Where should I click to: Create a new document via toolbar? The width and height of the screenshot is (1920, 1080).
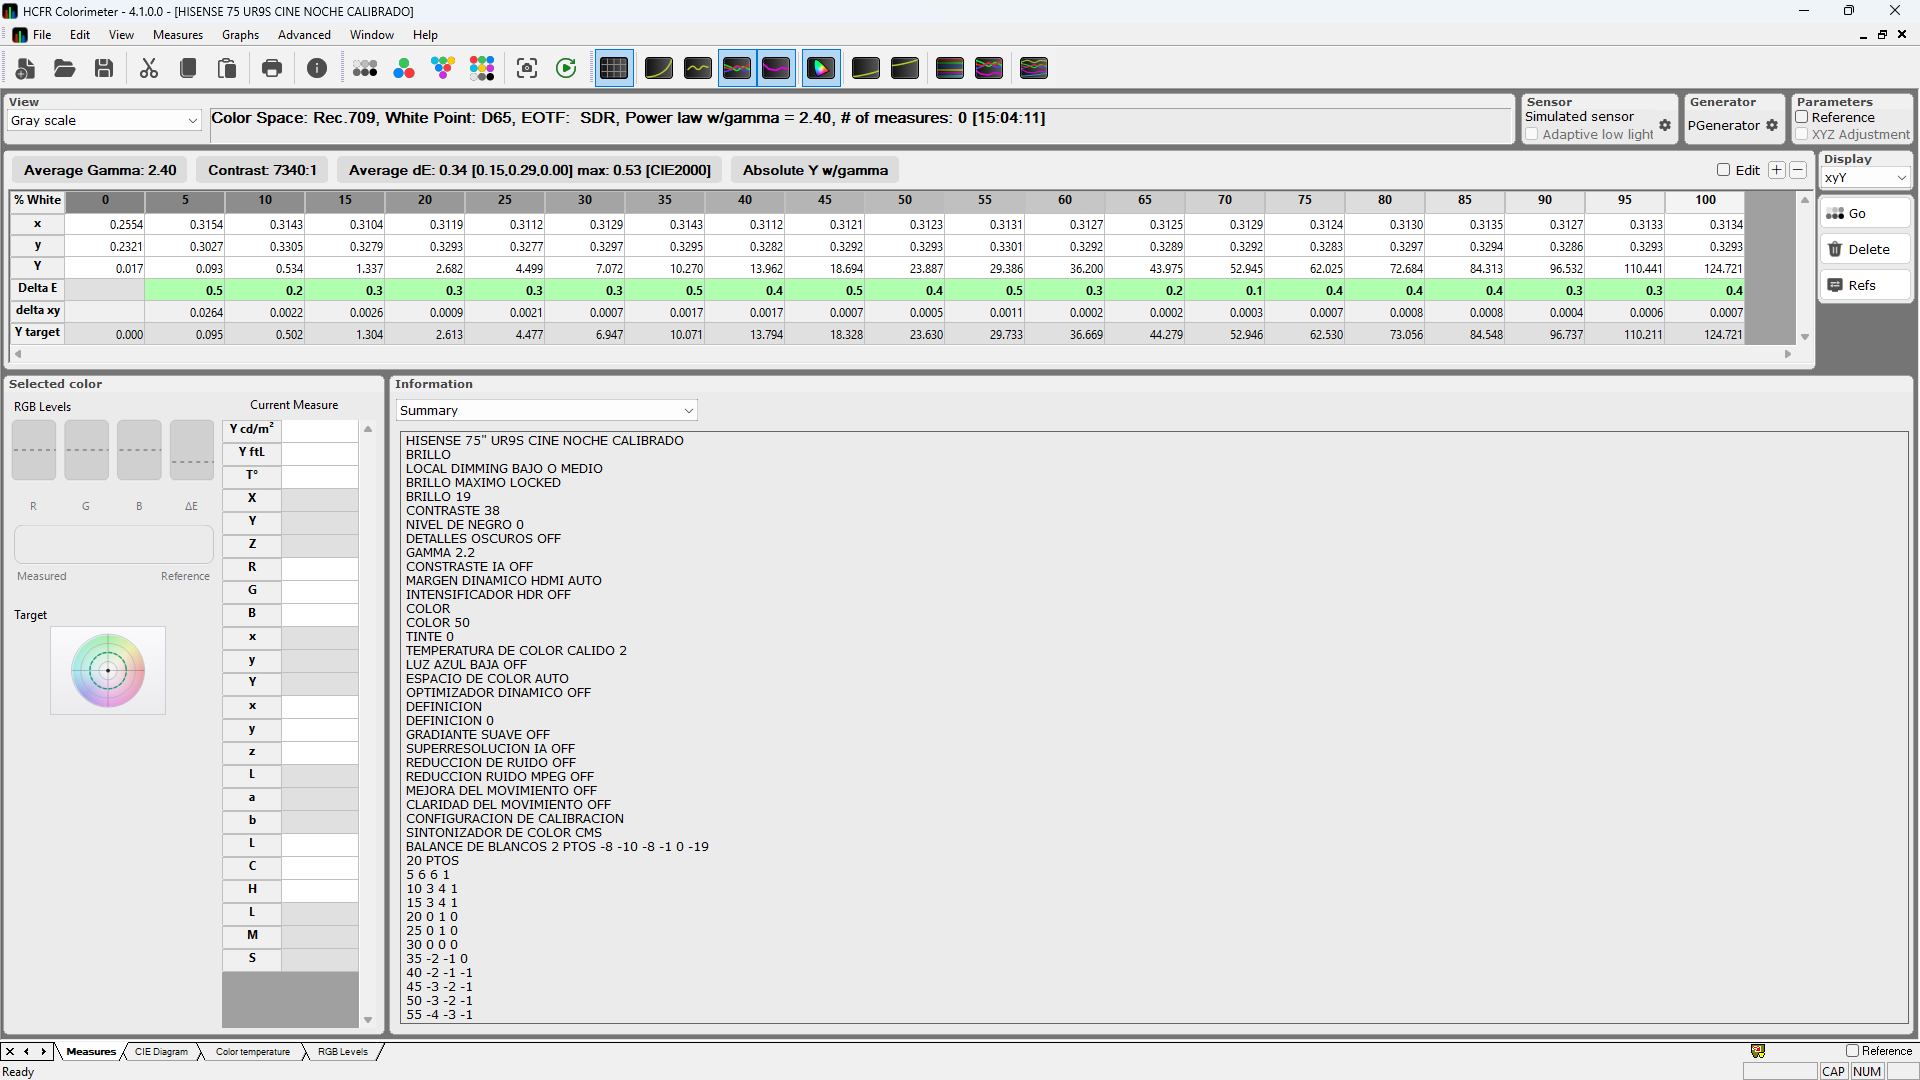pos(26,68)
